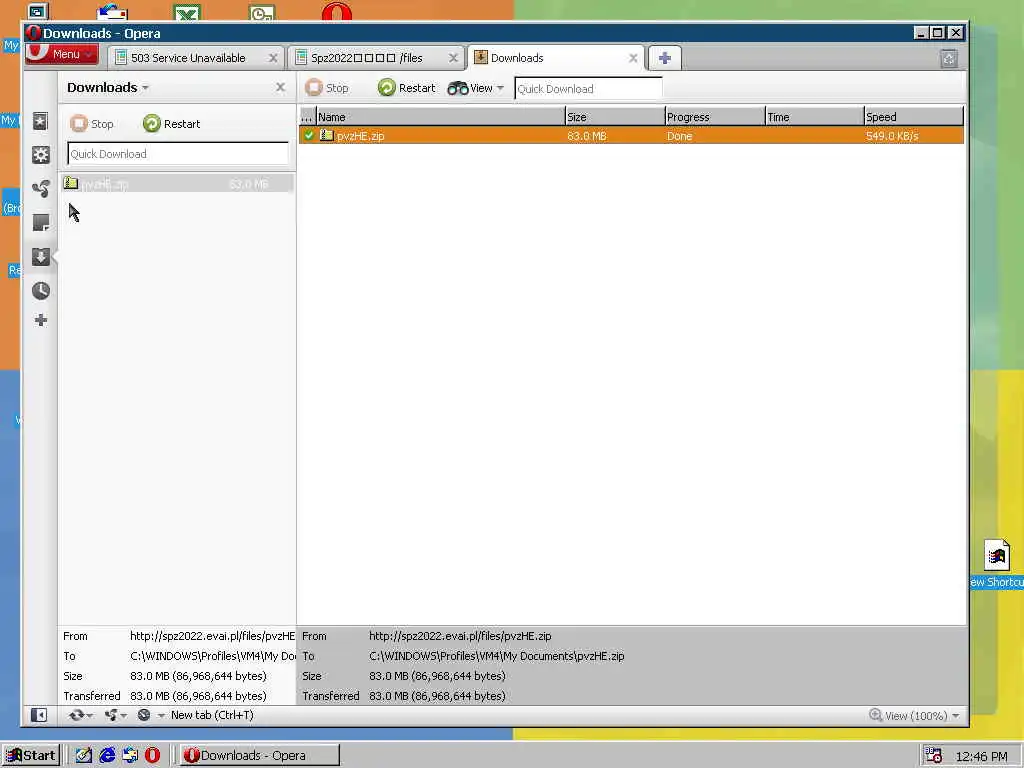Screen dimensions: 1024x768
Task: Sort downloads by Speed column
Action: tap(914, 117)
